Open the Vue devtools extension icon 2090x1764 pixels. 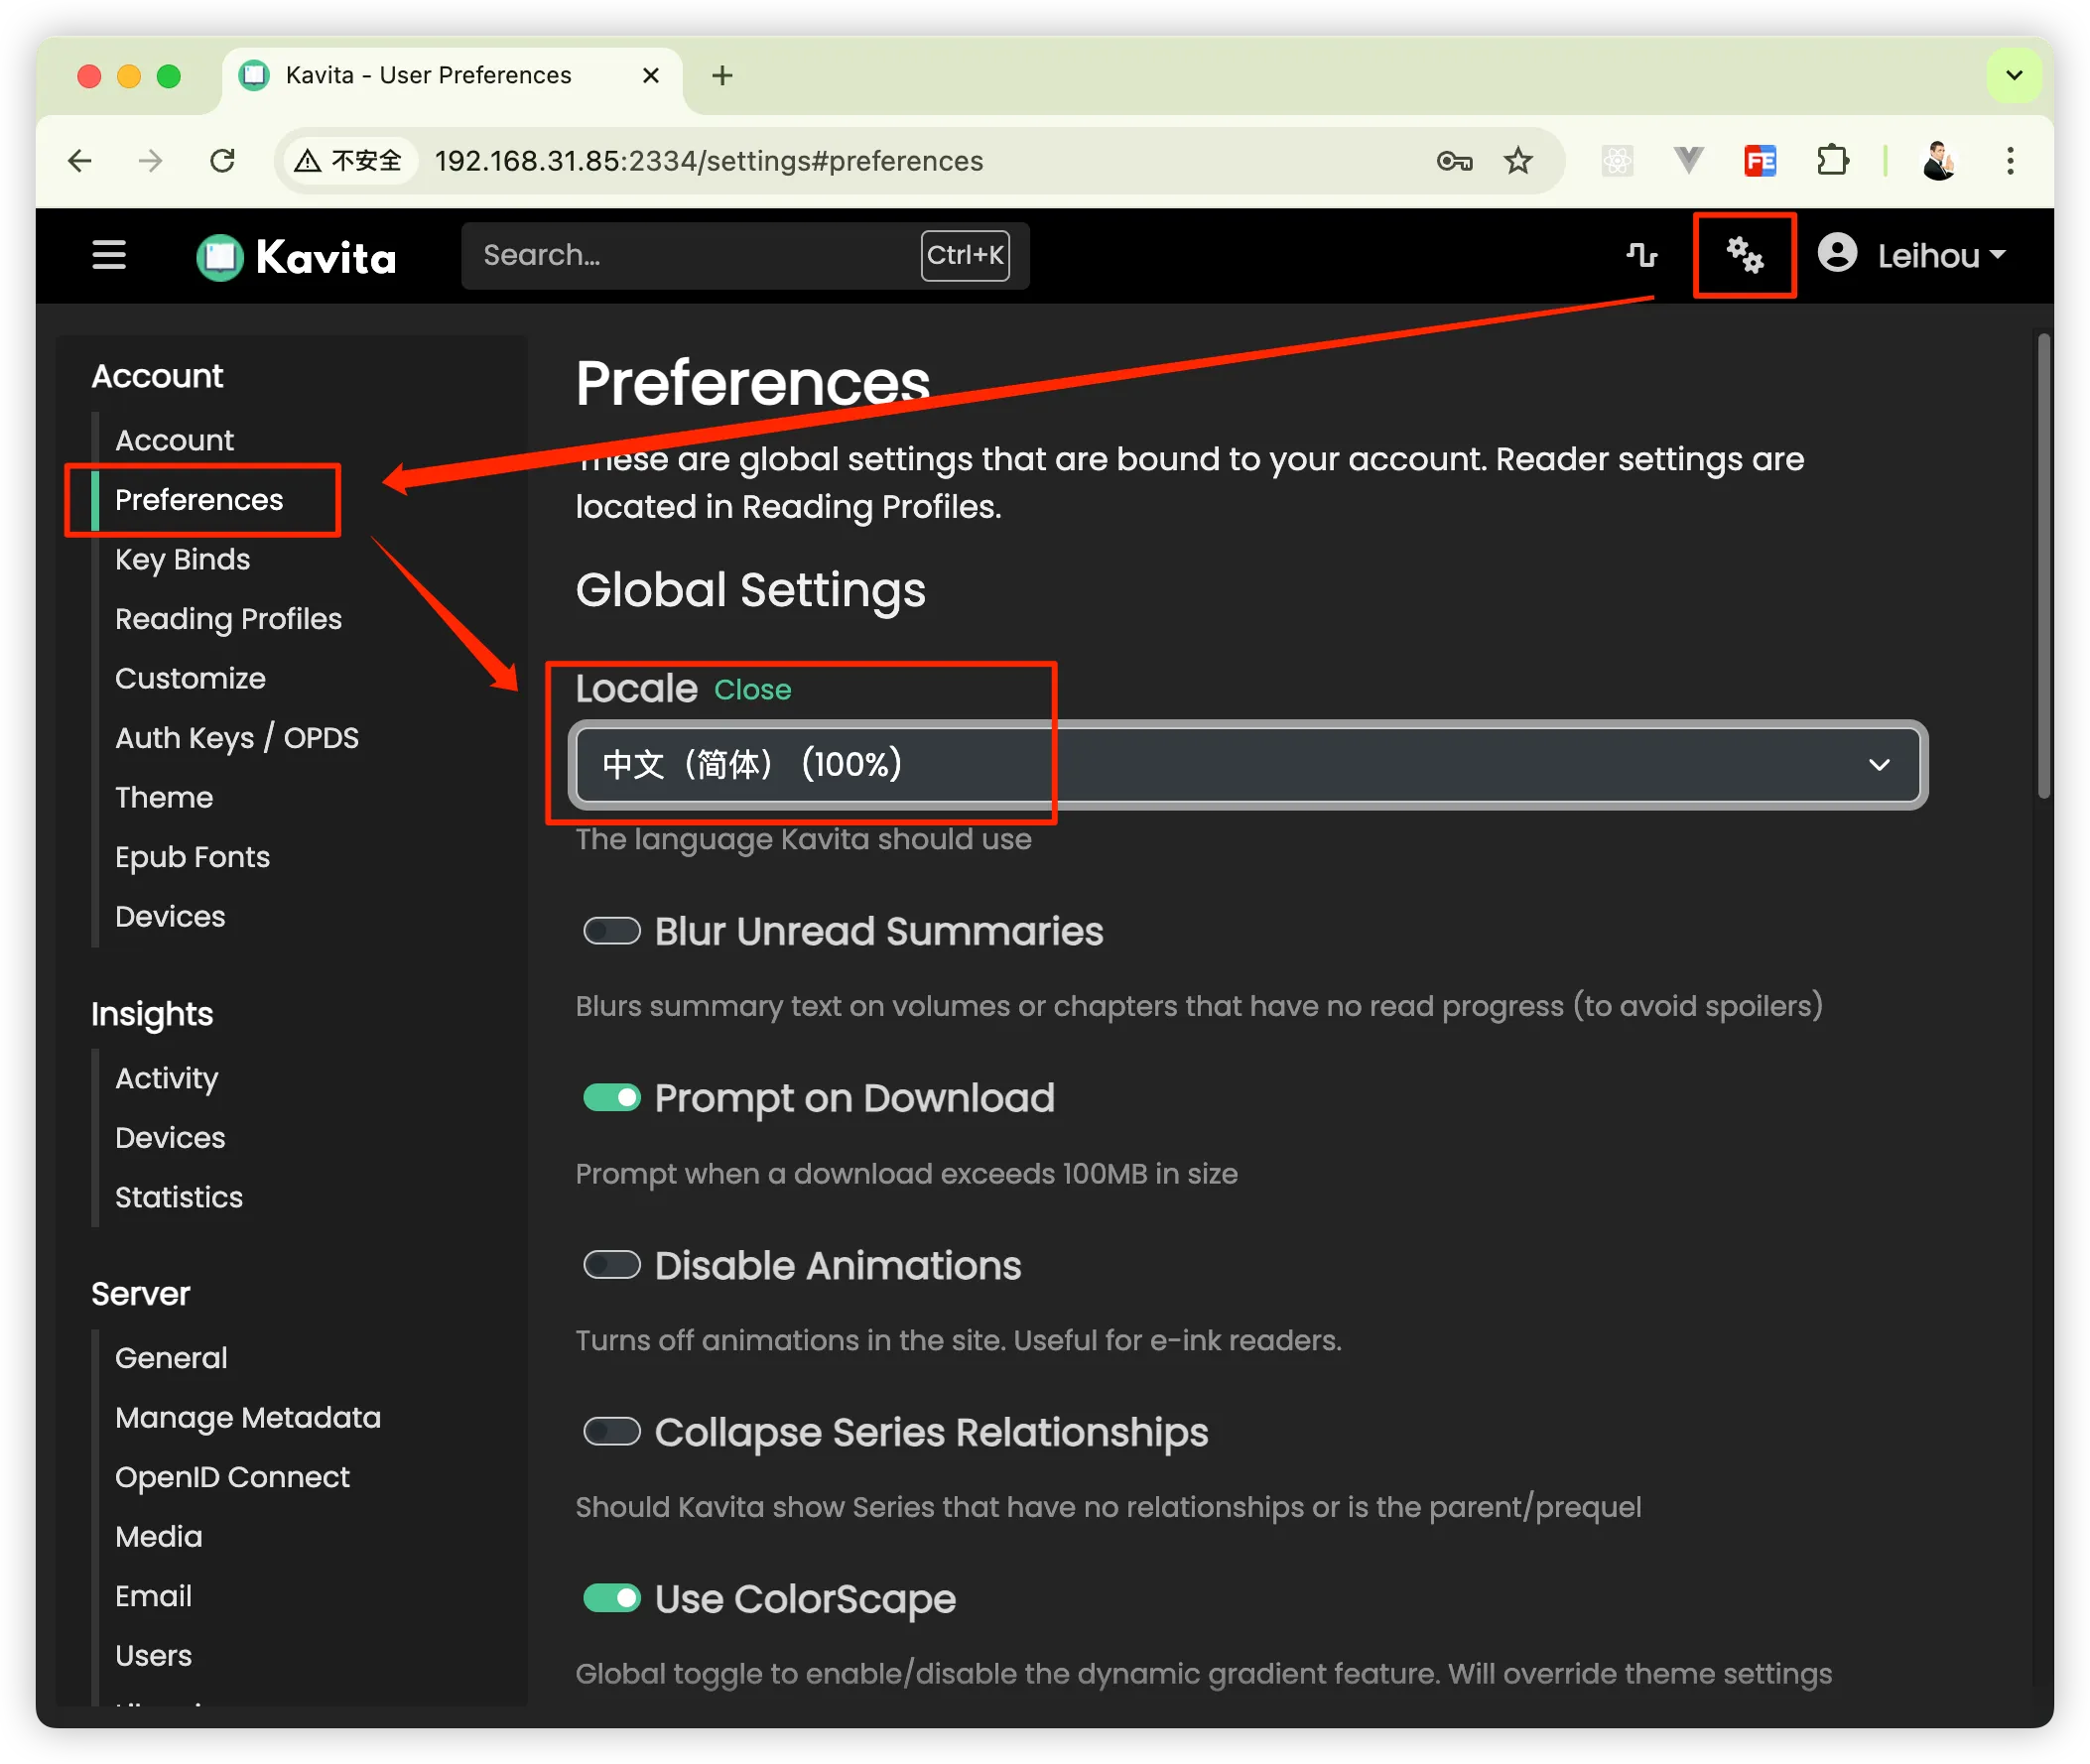1688,160
